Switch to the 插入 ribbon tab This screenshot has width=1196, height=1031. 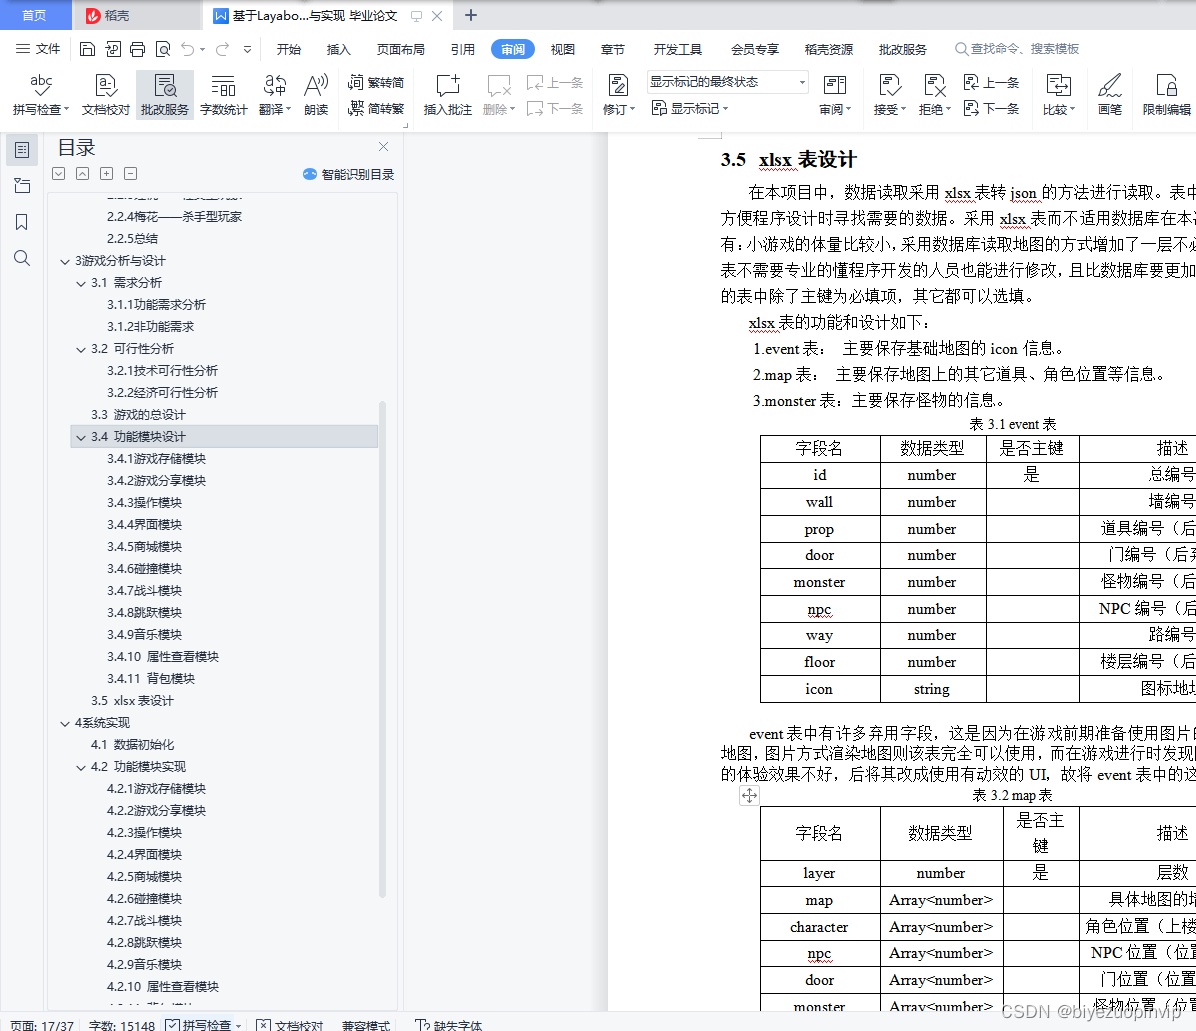pyautogui.click(x=339, y=50)
